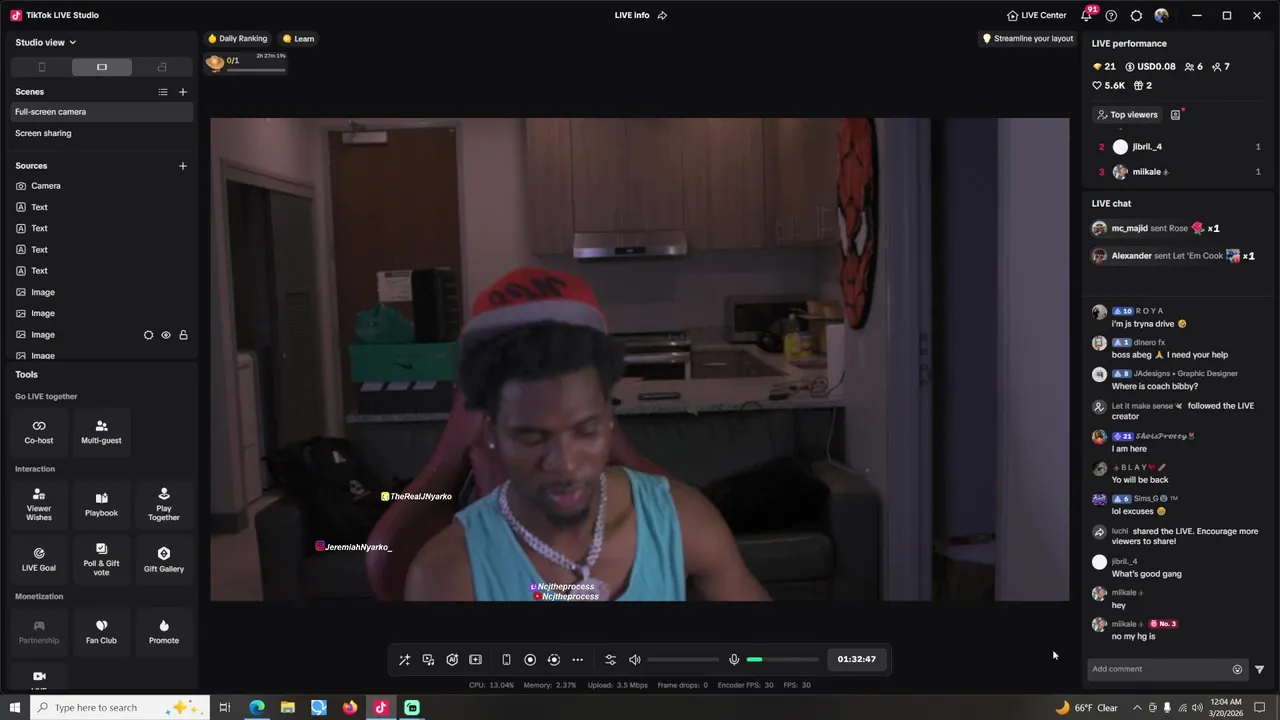Add a new source
Image resolution: width=1280 pixels, height=720 pixels.
click(182, 166)
